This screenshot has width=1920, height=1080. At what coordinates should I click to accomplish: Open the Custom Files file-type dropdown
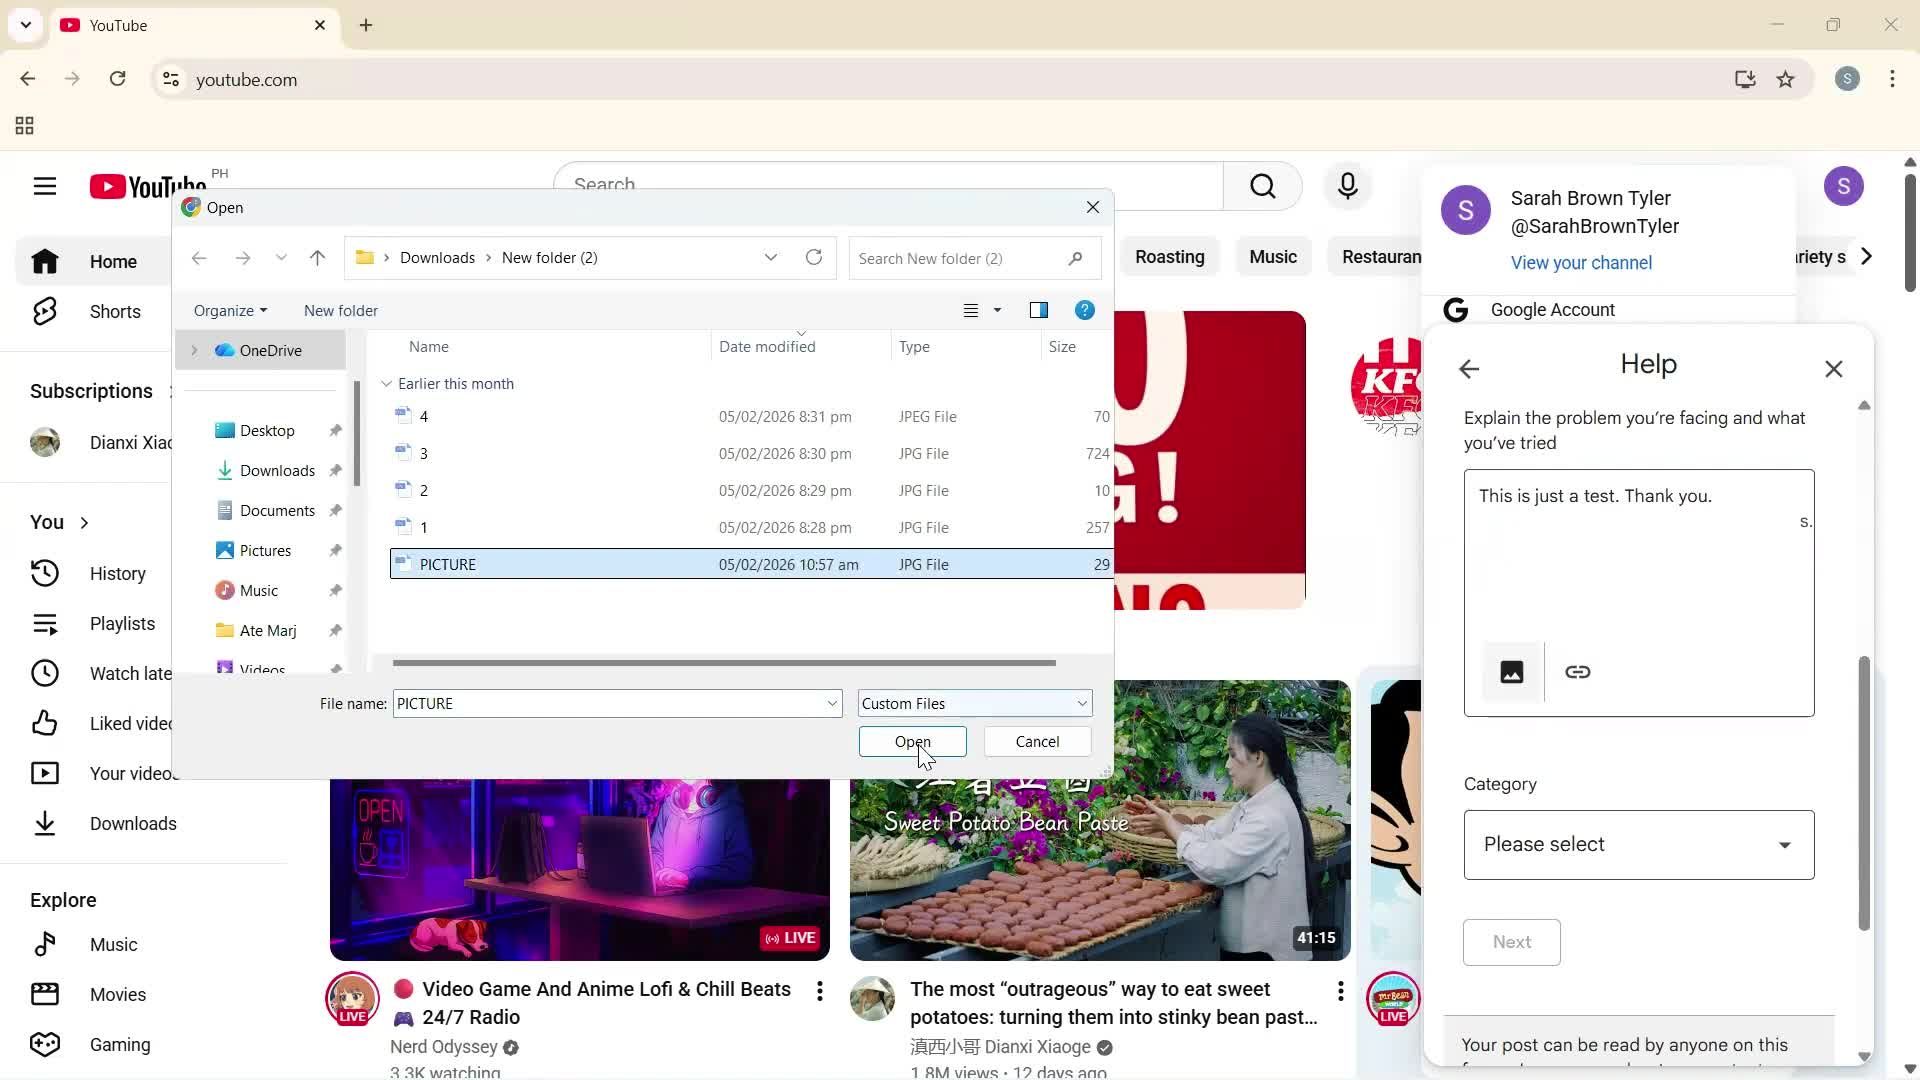pyautogui.click(x=973, y=703)
